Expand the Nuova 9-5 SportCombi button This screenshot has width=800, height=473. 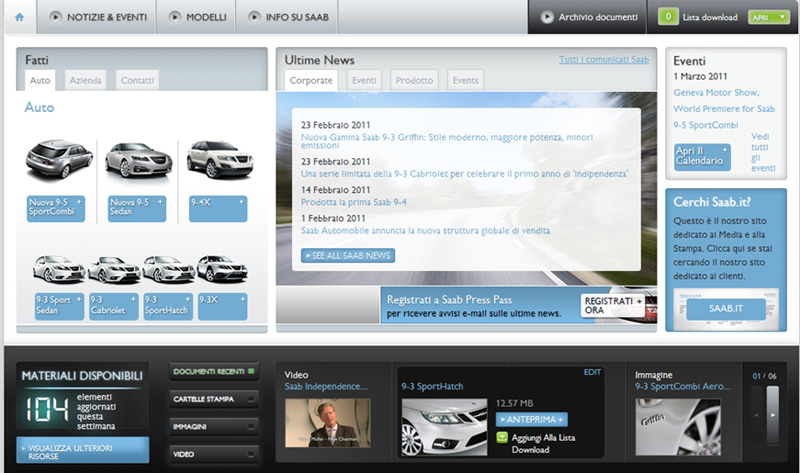click(x=56, y=208)
